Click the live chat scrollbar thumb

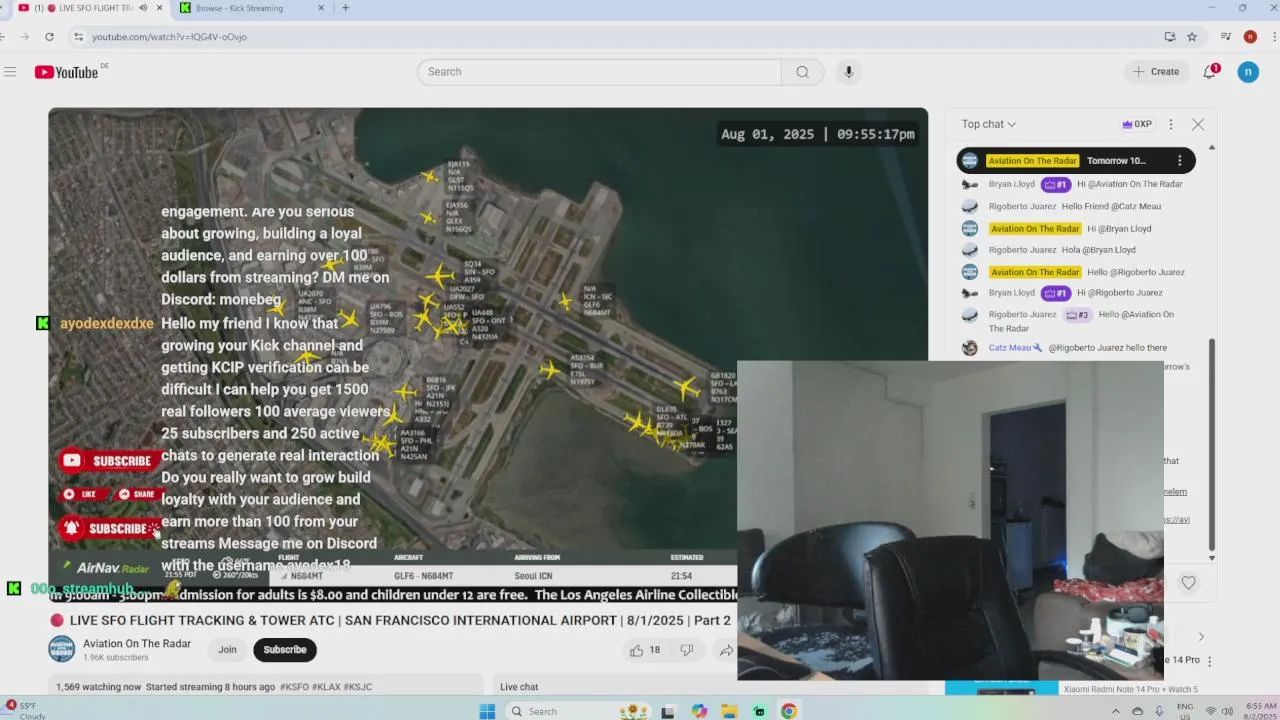(1212, 445)
